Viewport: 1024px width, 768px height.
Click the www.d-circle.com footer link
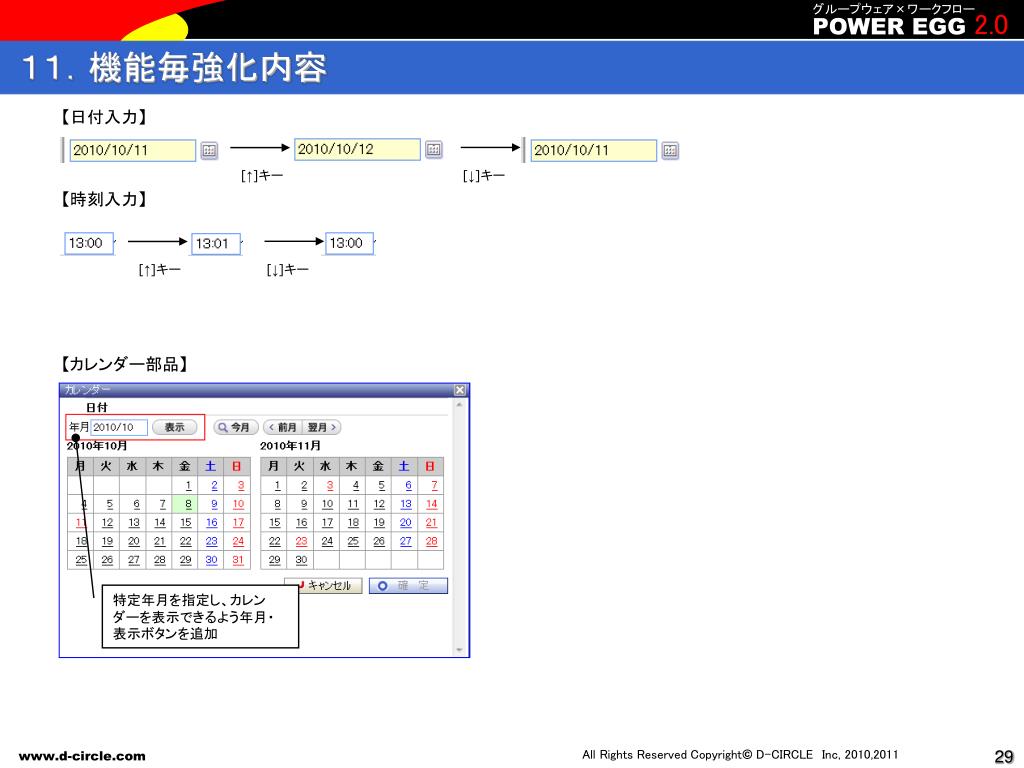click(x=82, y=756)
